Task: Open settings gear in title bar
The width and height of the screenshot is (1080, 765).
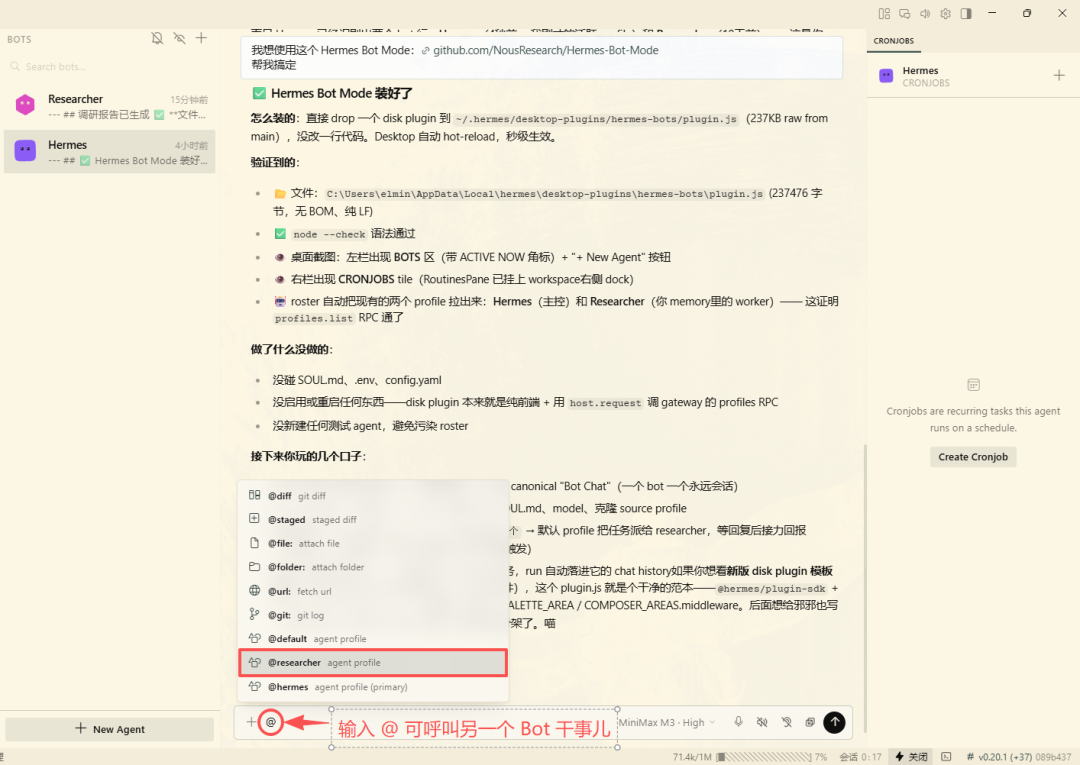Action: [x=946, y=13]
